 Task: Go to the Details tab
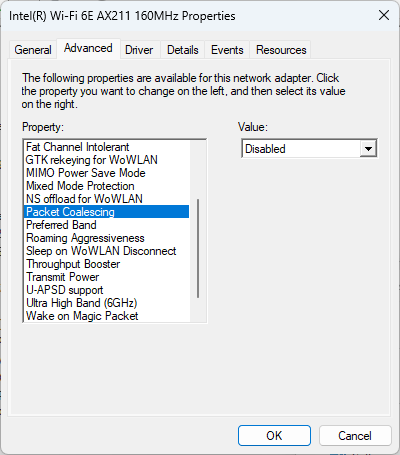(x=183, y=50)
